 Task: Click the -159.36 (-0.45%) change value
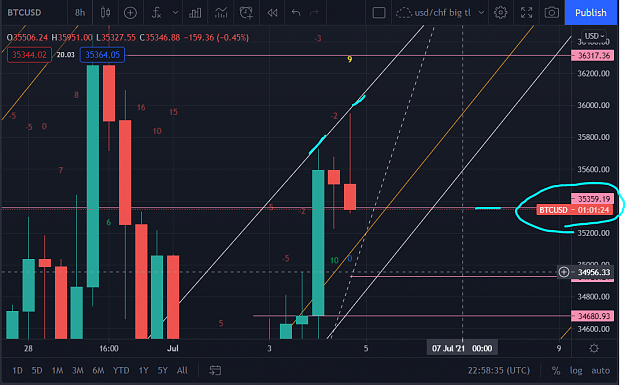click(x=216, y=37)
